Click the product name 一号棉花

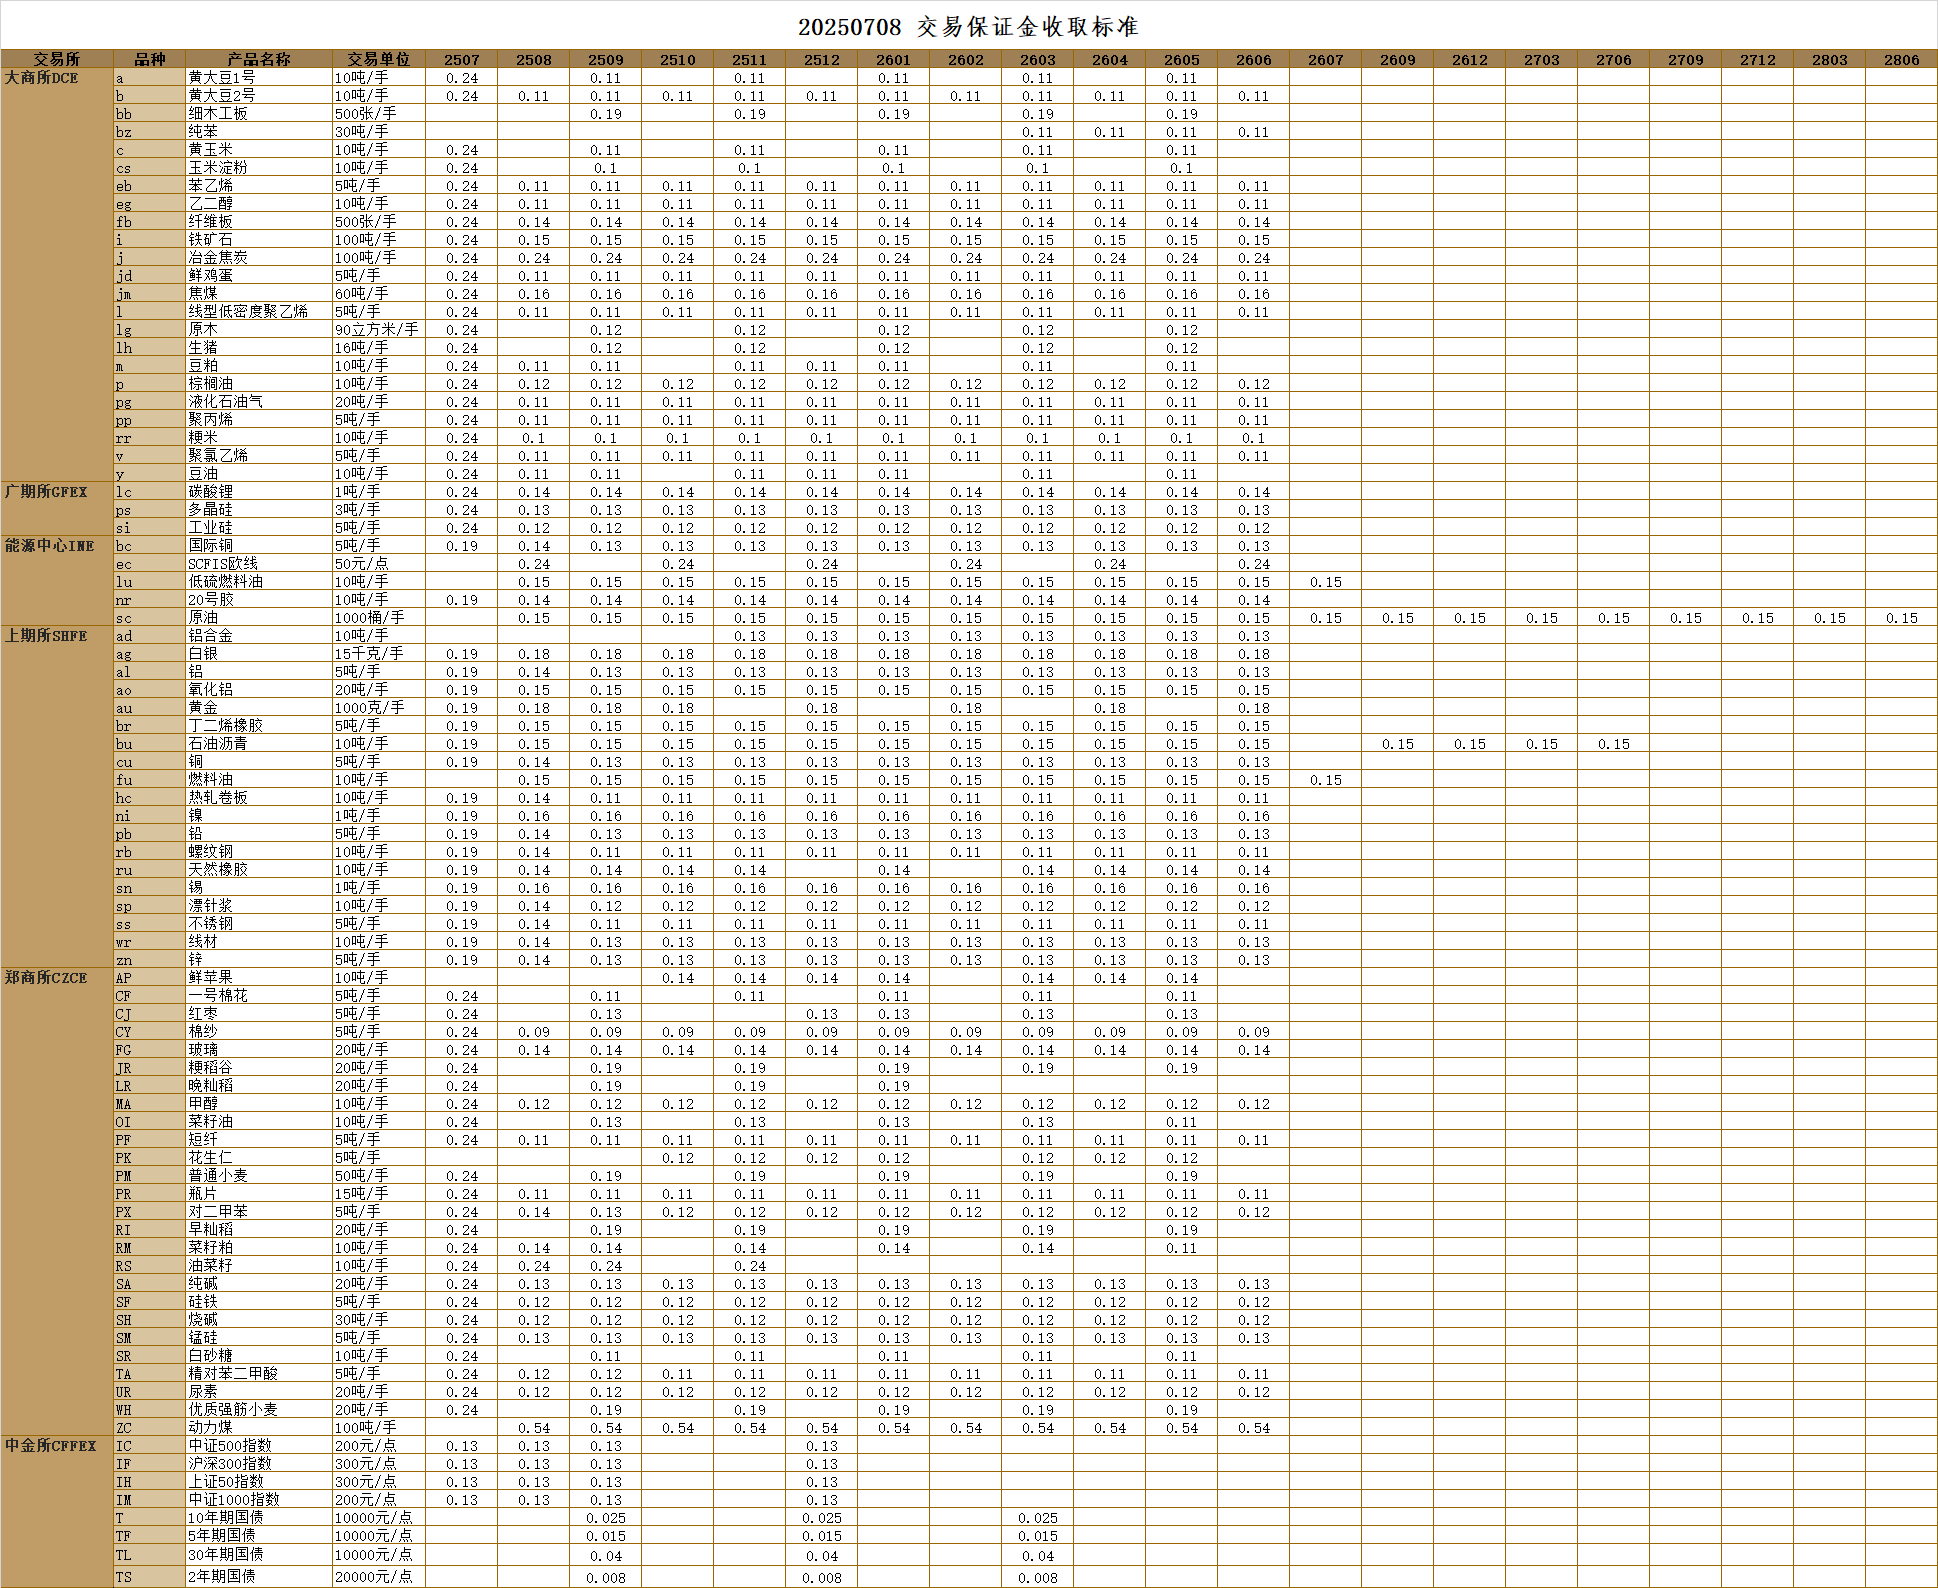218,996
